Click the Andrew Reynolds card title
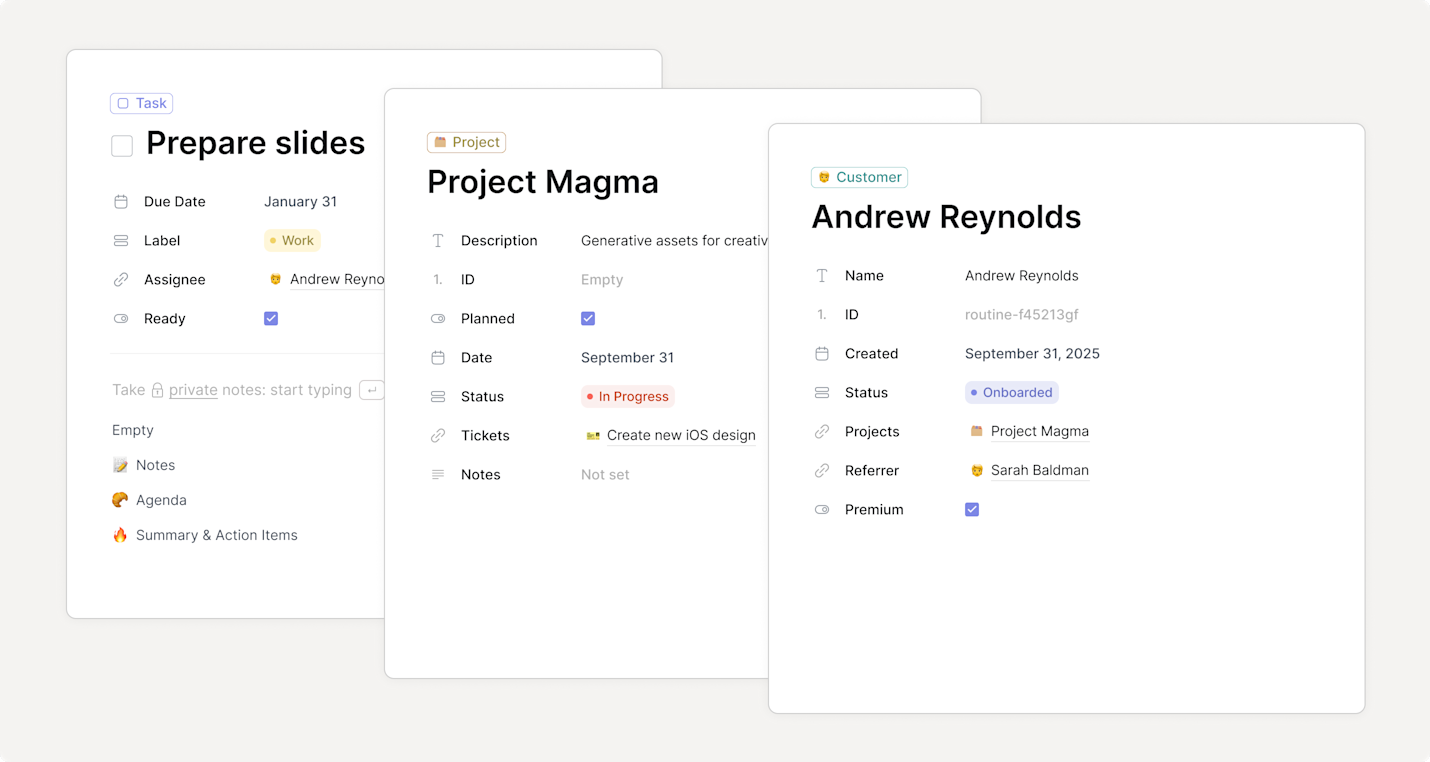 [x=946, y=217]
